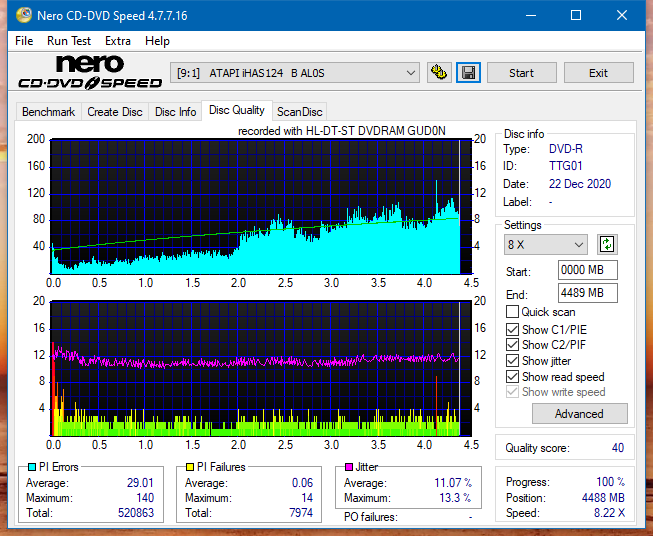Click the cyan PI Errors legend swatch
The width and height of the screenshot is (653, 536).
[32, 467]
